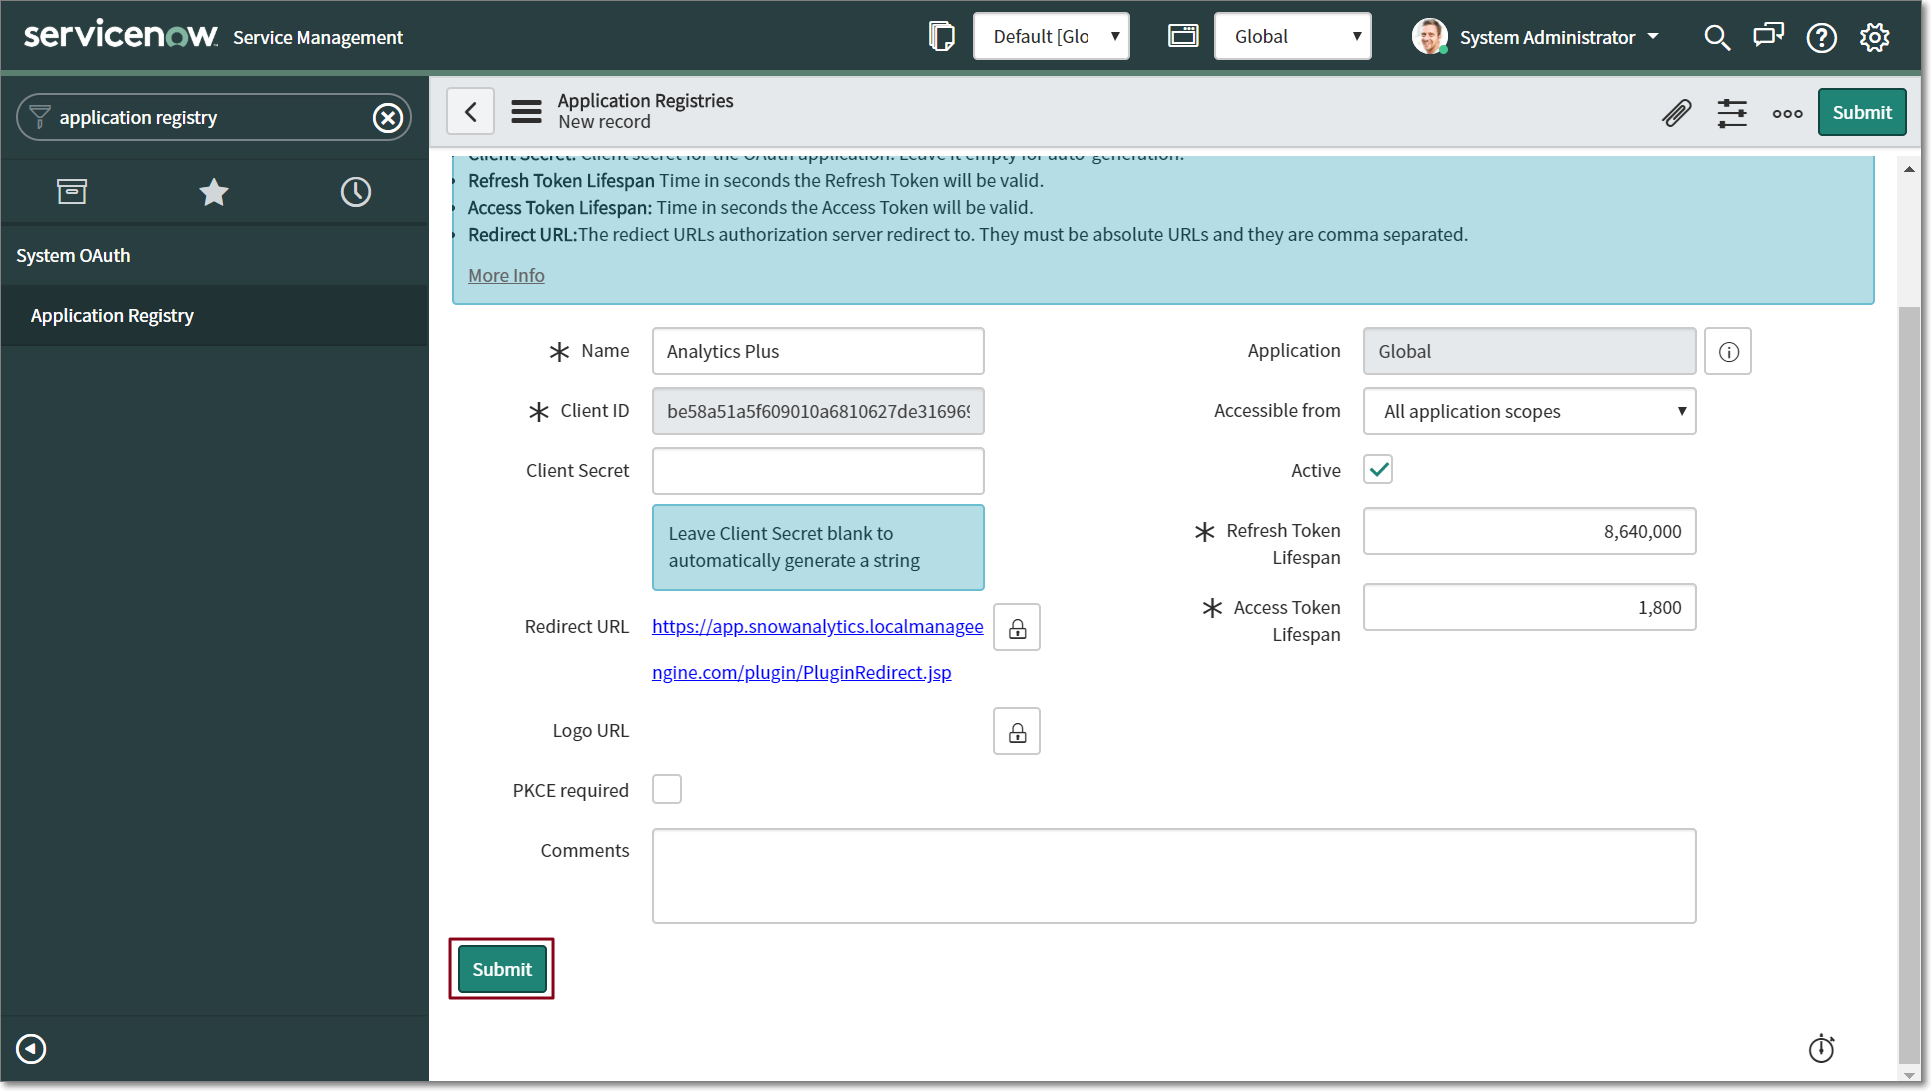Image resolution: width=1931 pixels, height=1091 pixels.
Task: Click the application picker window icon
Action: point(1183,37)
